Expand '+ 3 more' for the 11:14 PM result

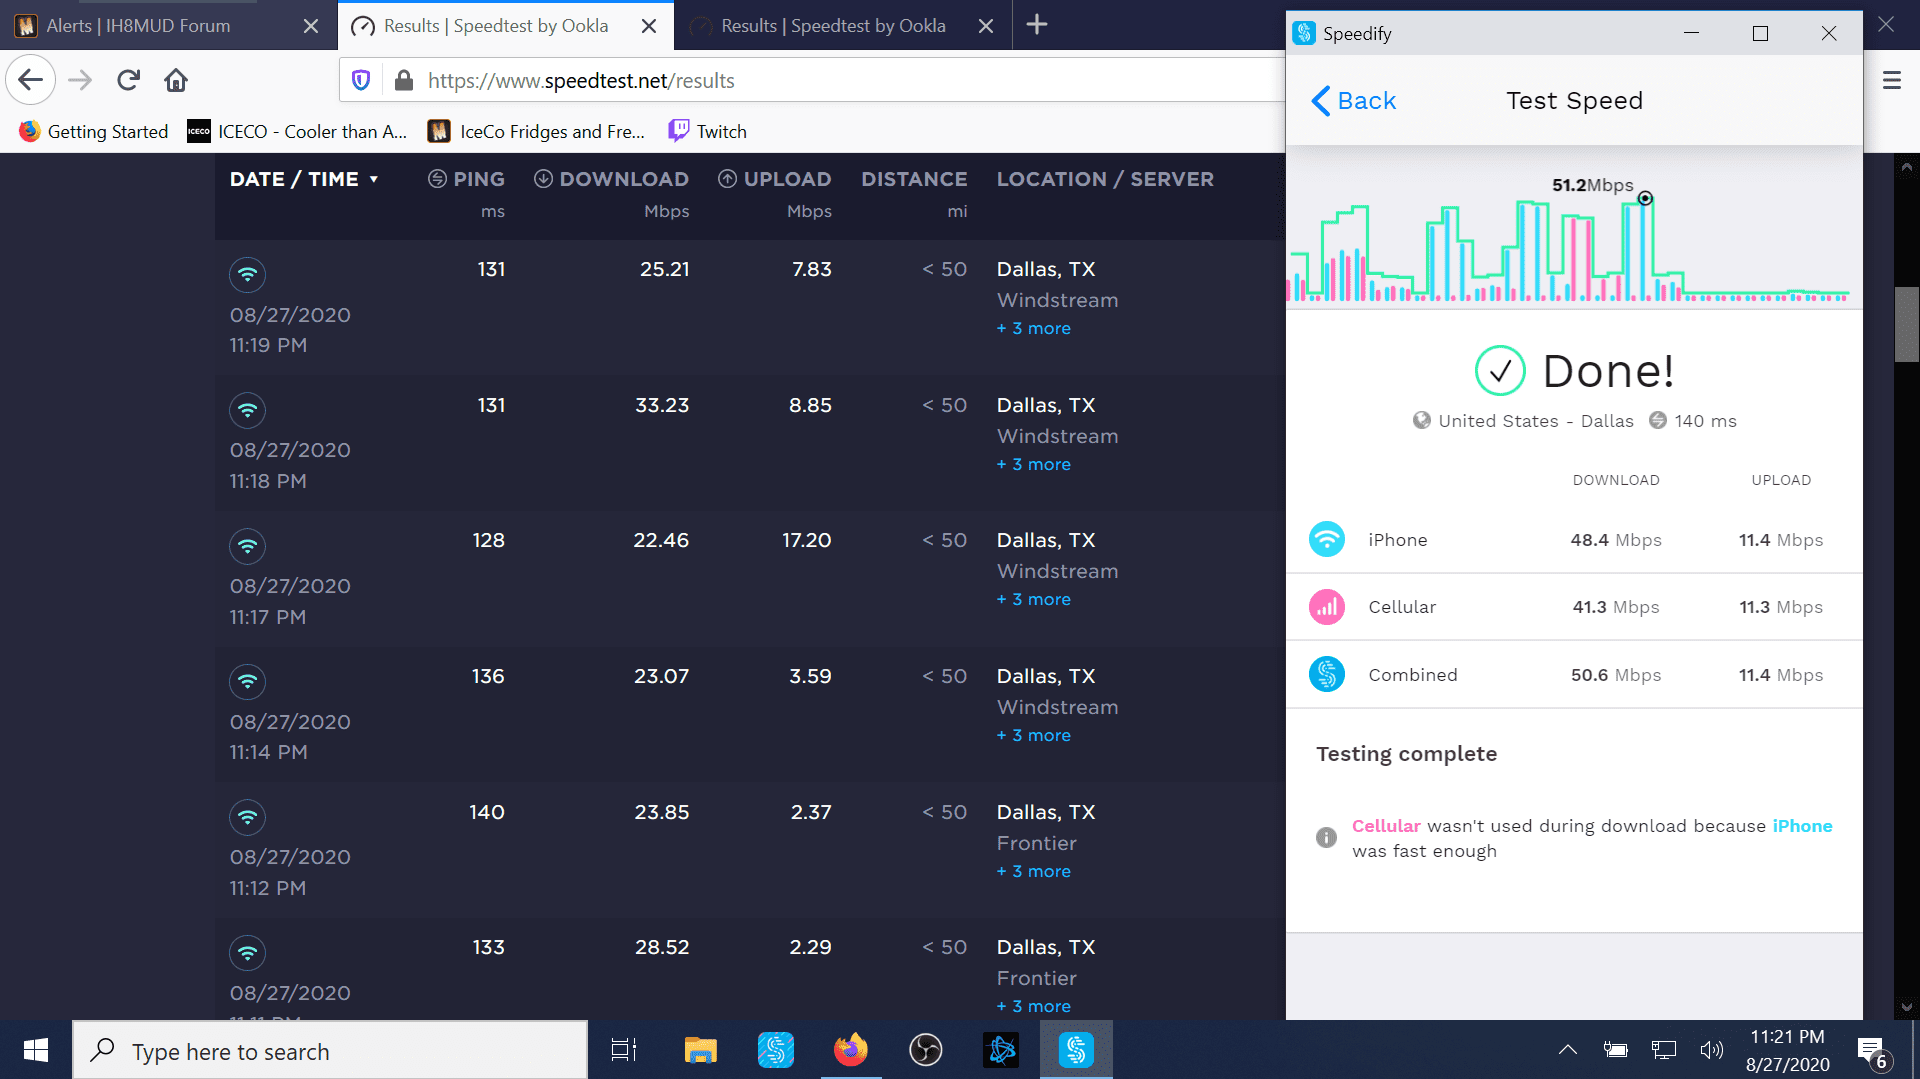(1033, 735)
